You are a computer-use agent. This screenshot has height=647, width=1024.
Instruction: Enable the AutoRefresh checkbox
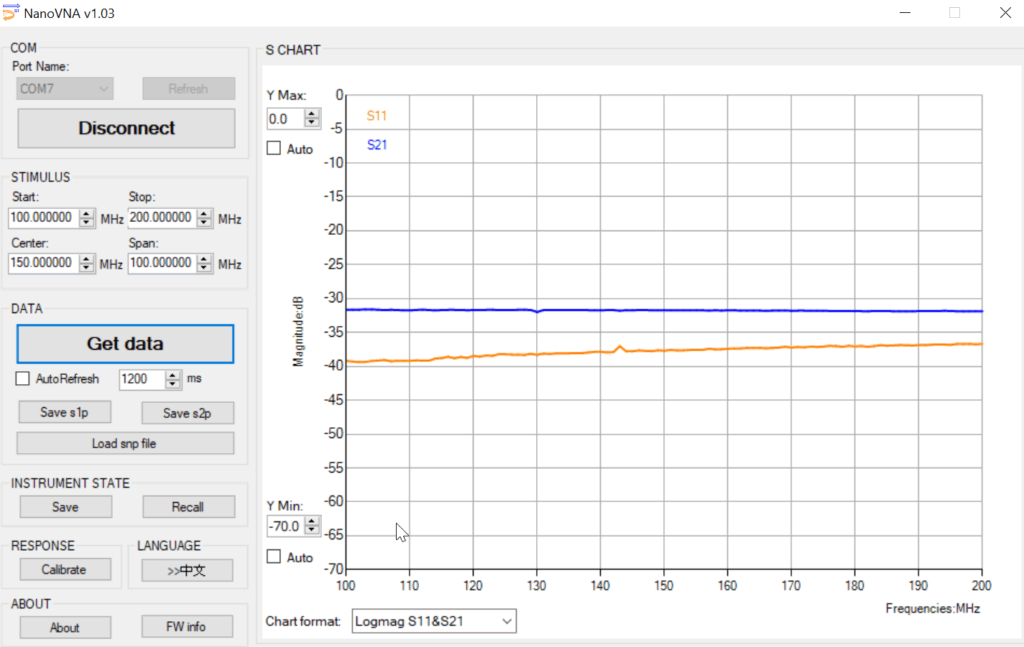click(23, 379)
